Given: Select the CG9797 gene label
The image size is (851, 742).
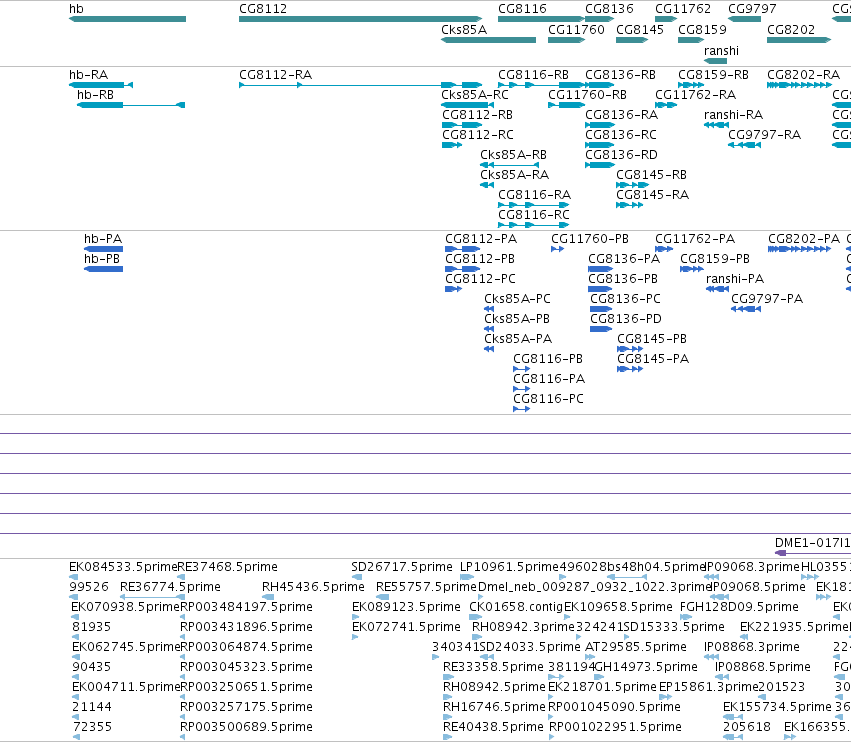Looking at the screenshot, I should click(752, 9).
